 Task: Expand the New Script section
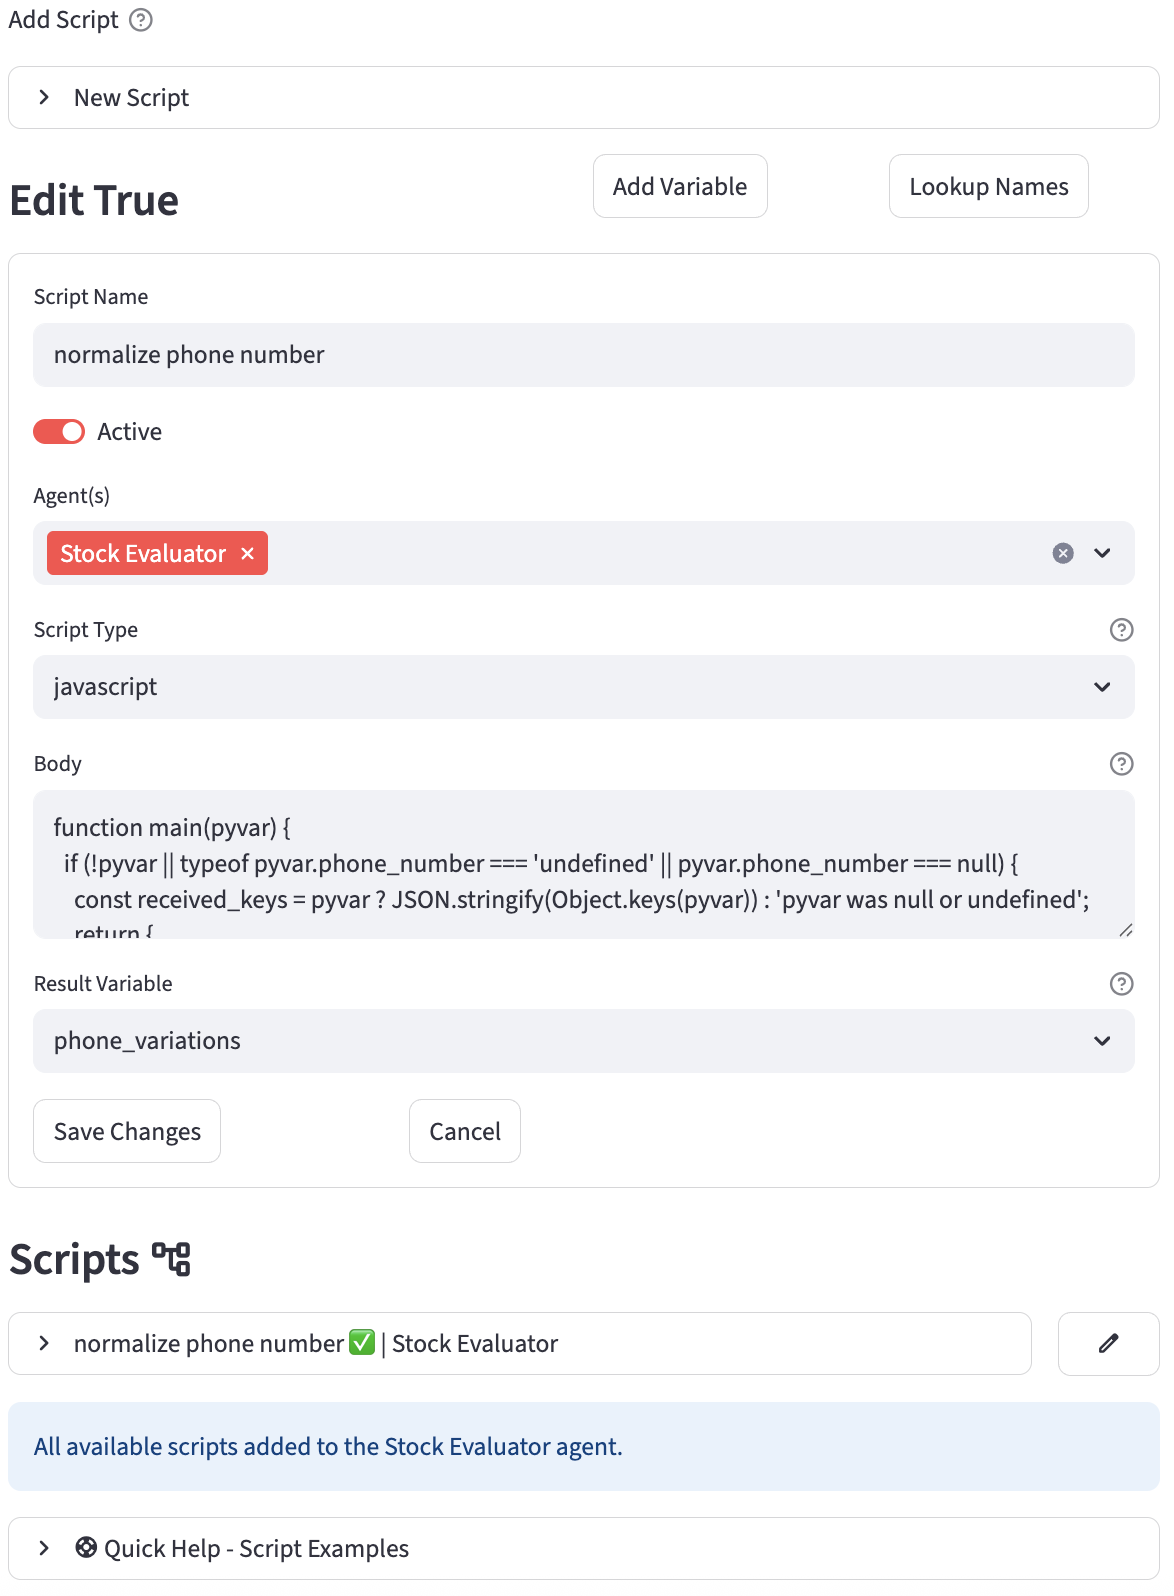pyautogui.click(x=44, y=98)
